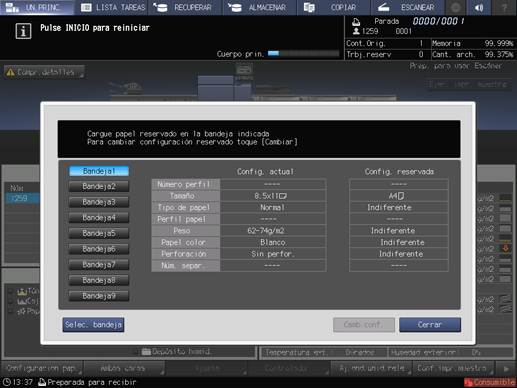Open the ESCANEAR tab
Image resolution: width=517 pixels, height=388 pixels.
[x=407, y=7]
